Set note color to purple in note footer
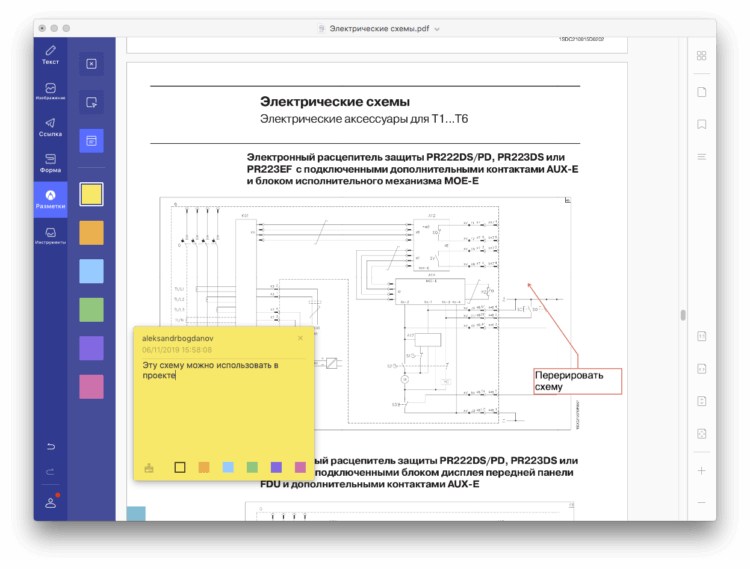750x569 pixels. click(x=276, y=467)
